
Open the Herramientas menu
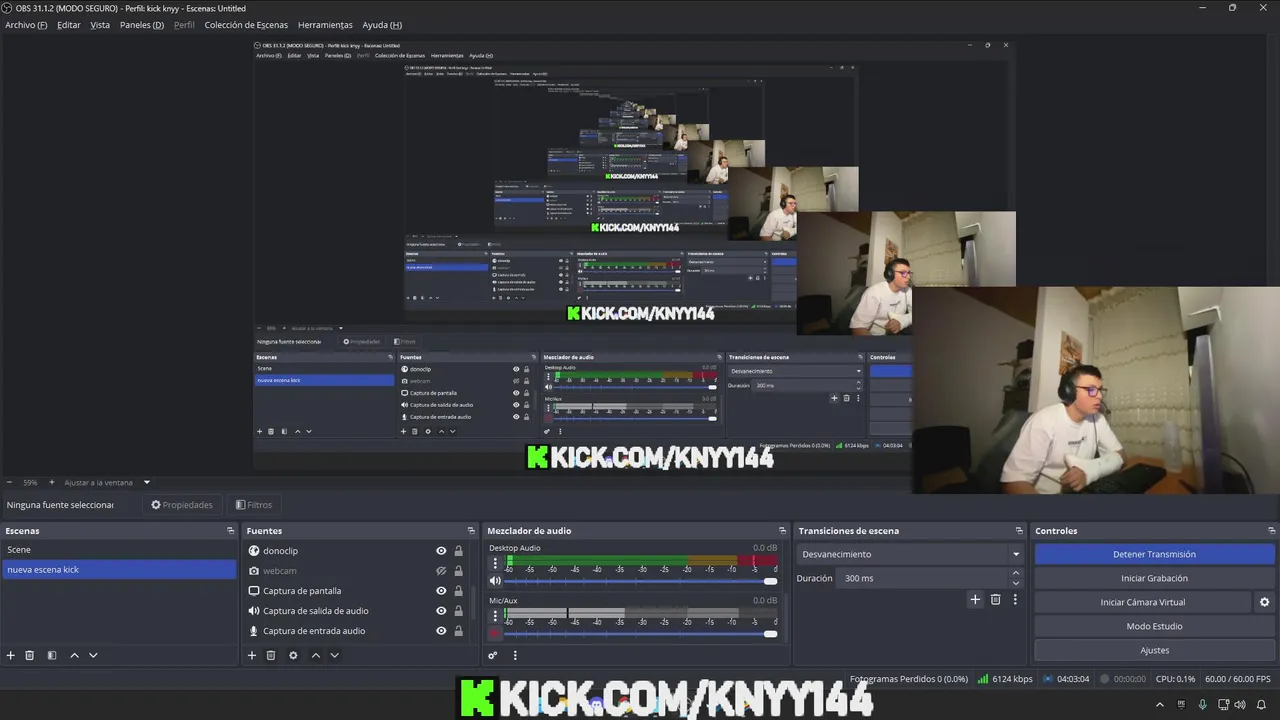click(x=325, y=25)
